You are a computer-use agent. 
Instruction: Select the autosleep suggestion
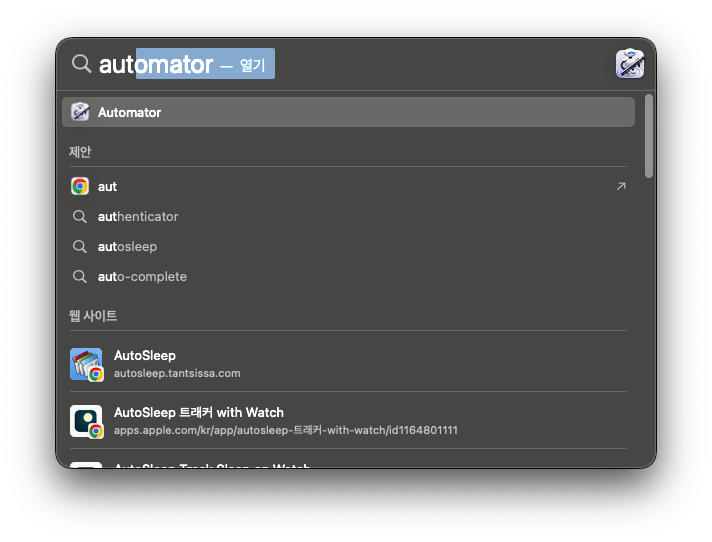click(348, 246)
